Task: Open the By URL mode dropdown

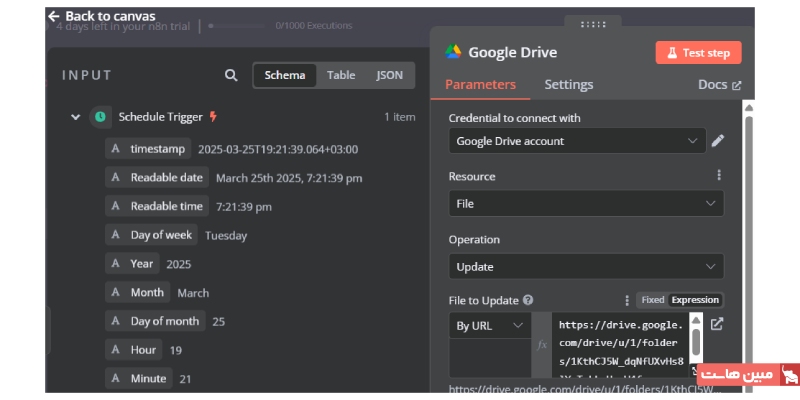Action: [490, 326]
